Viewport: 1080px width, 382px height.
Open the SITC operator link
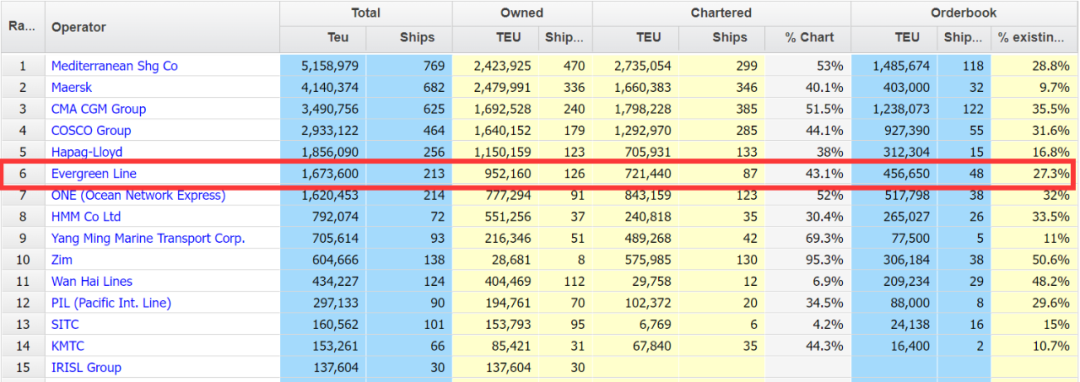[65, 324]
